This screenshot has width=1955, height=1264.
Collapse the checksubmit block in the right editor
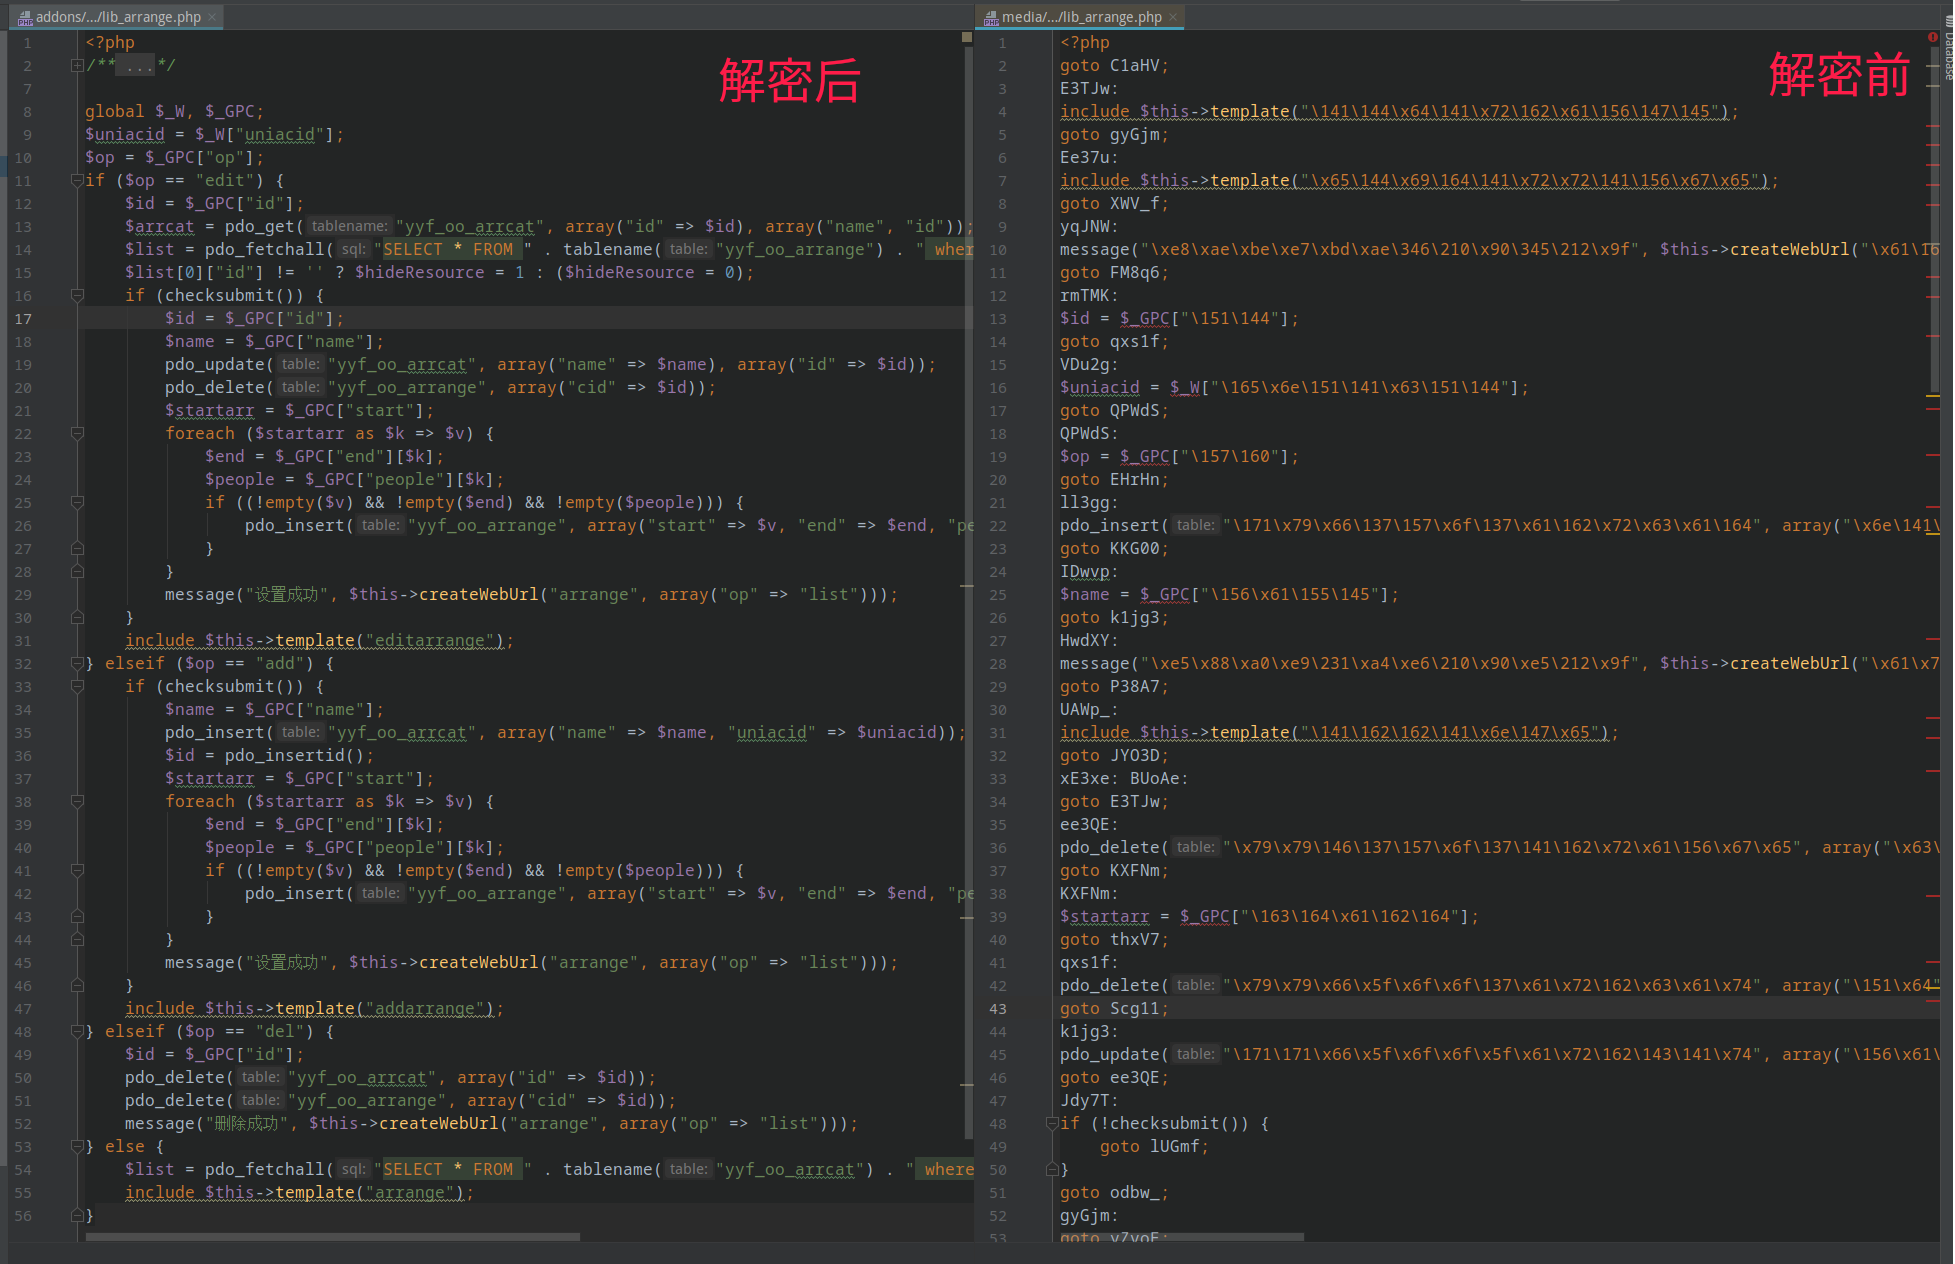(1051, 1123)
